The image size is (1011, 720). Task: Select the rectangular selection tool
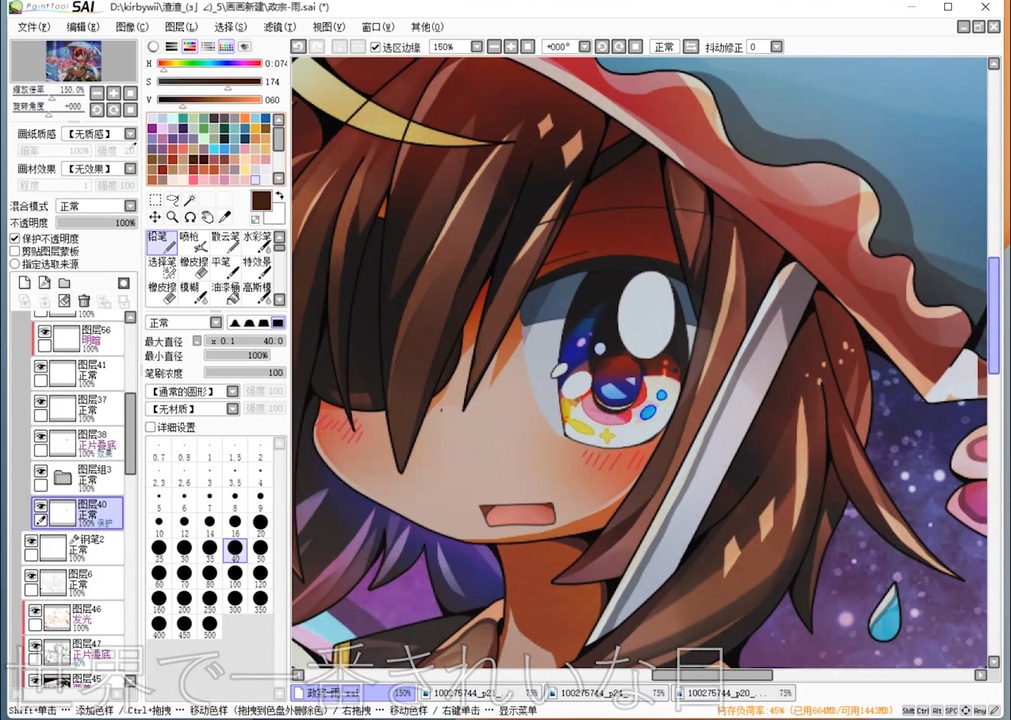click(155, 200)
